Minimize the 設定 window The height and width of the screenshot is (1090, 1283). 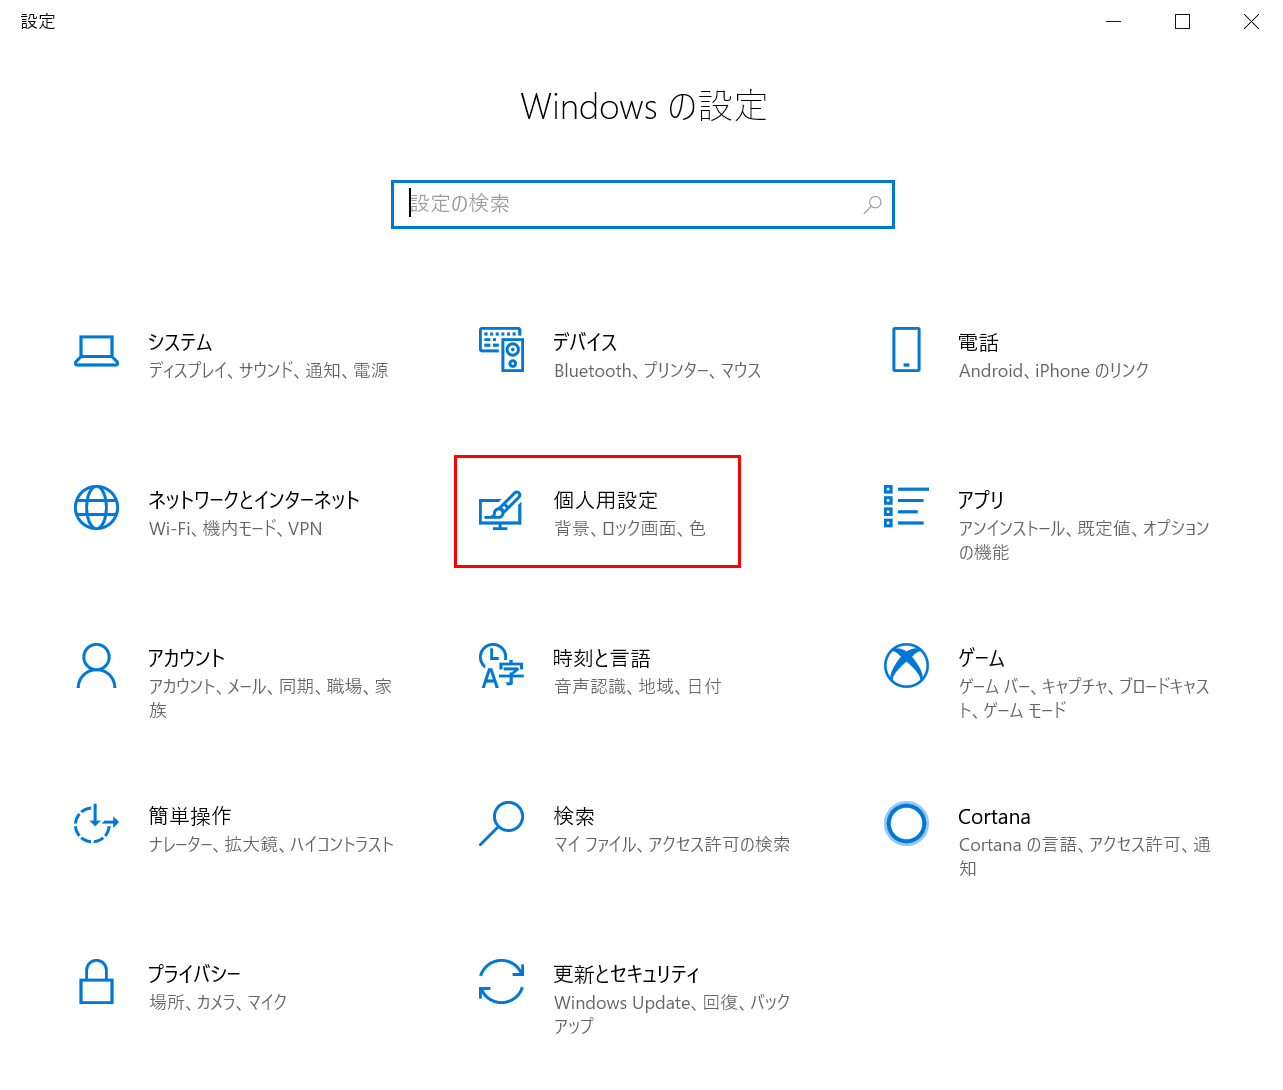click(x=1113, y=21)
